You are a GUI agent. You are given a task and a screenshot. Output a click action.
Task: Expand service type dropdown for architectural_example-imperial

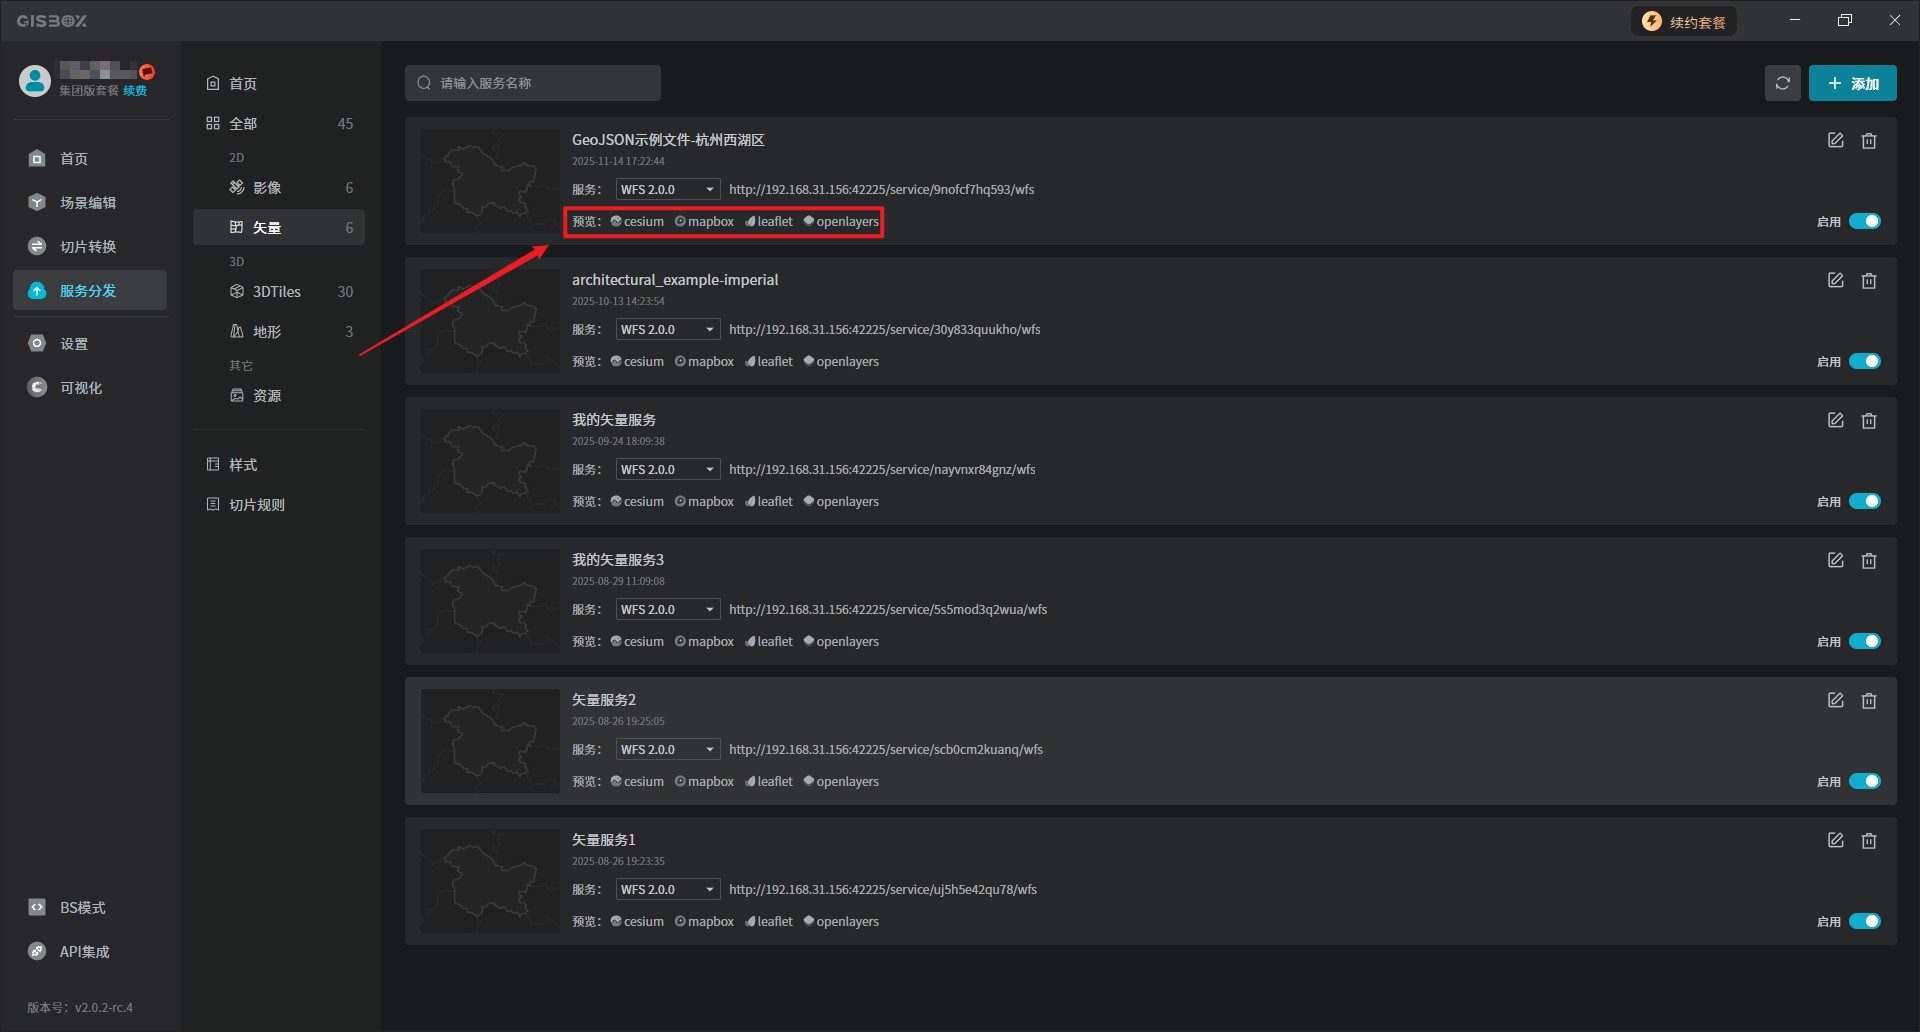[x=667, y=329]
